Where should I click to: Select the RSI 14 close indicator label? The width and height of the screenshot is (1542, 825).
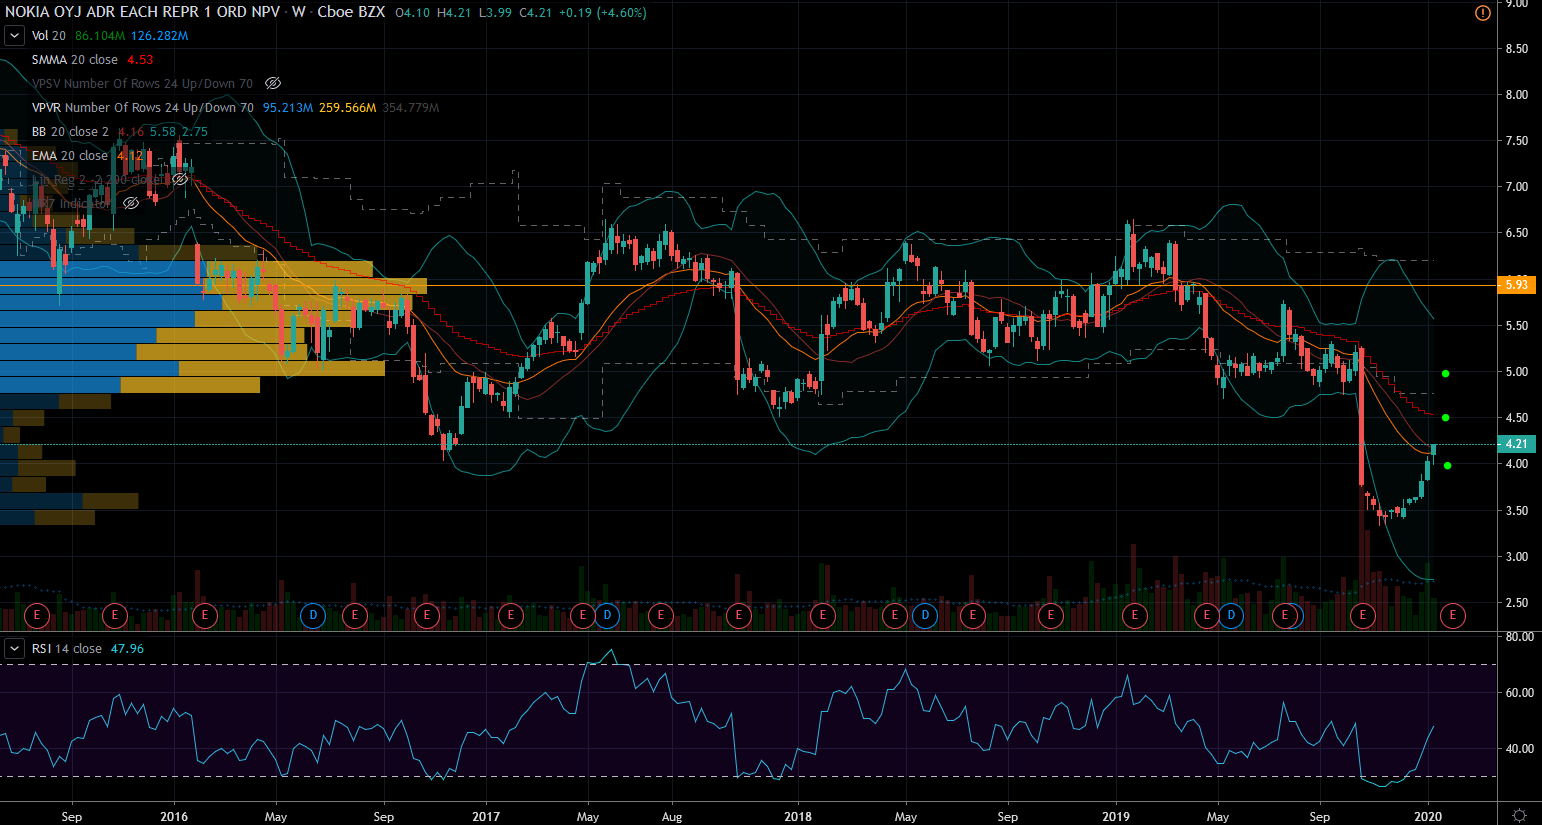tap(66, 649)
